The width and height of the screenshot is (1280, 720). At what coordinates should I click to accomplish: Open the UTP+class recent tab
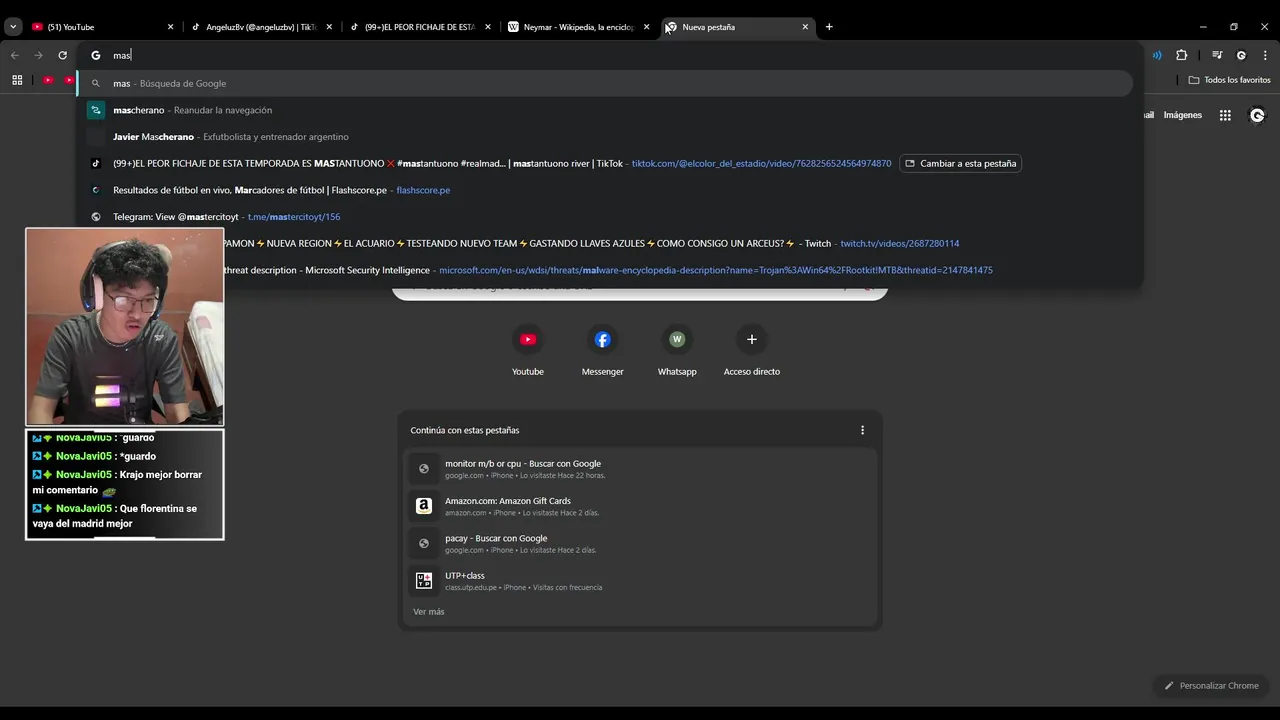[640, 580]
